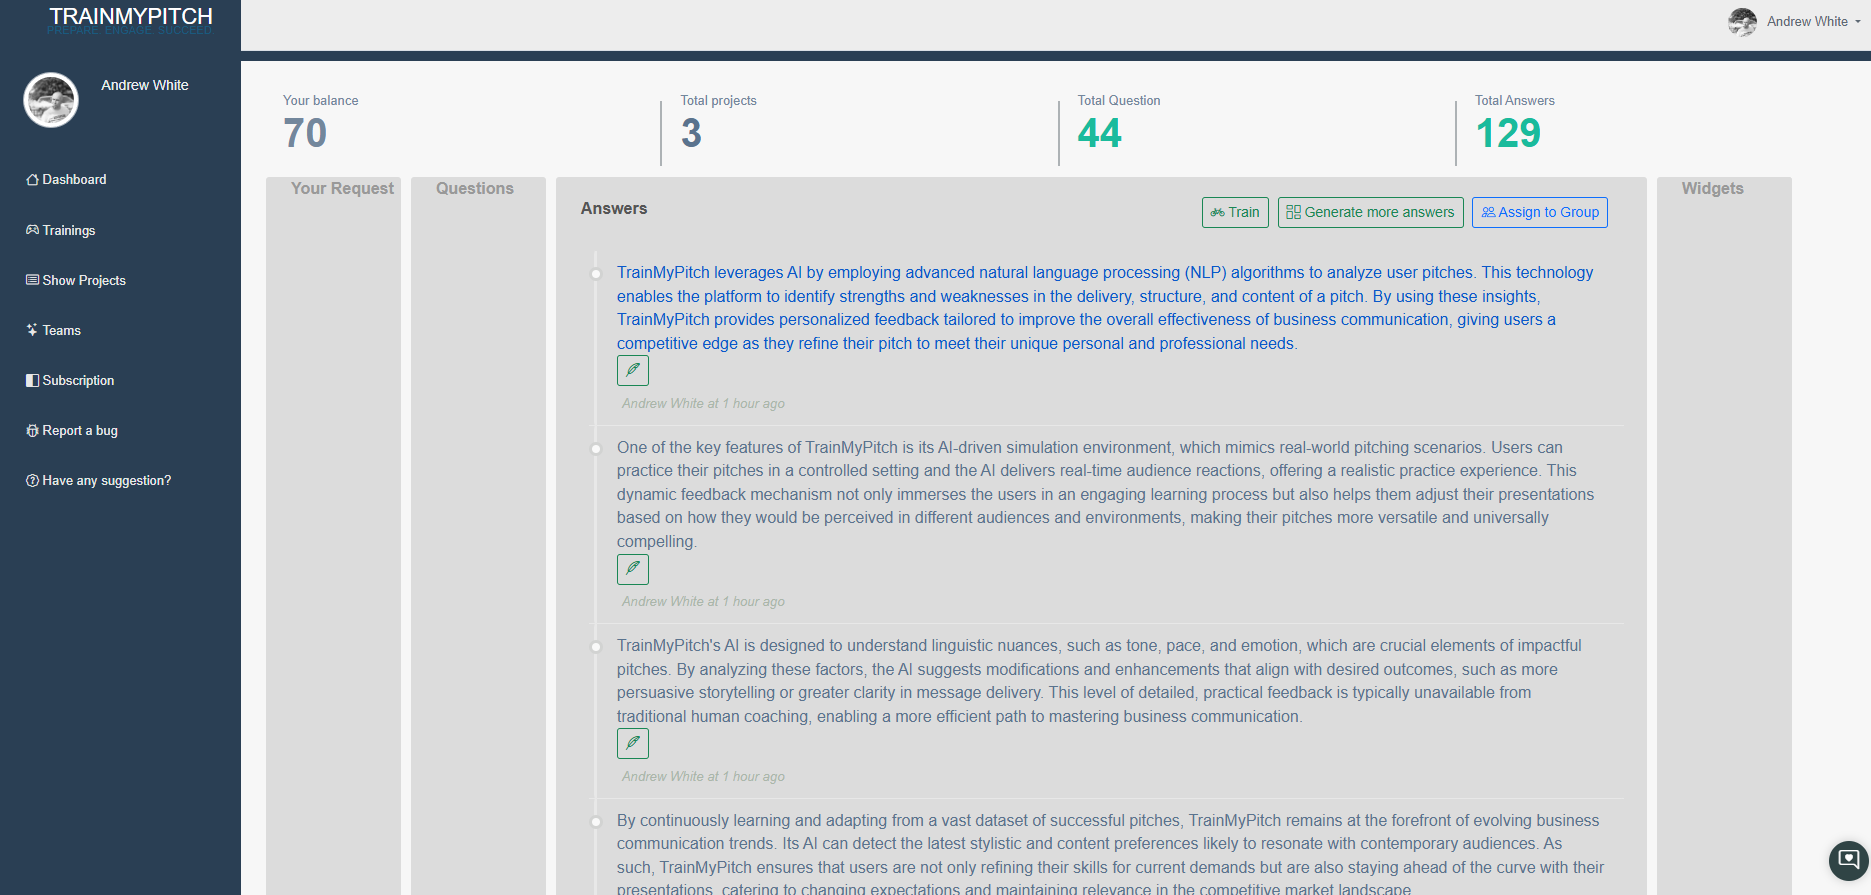Select answer starting 'TrainMyPitch's AI is designed'
The width and height of the screenshot is (1871, 895).
1099,681
